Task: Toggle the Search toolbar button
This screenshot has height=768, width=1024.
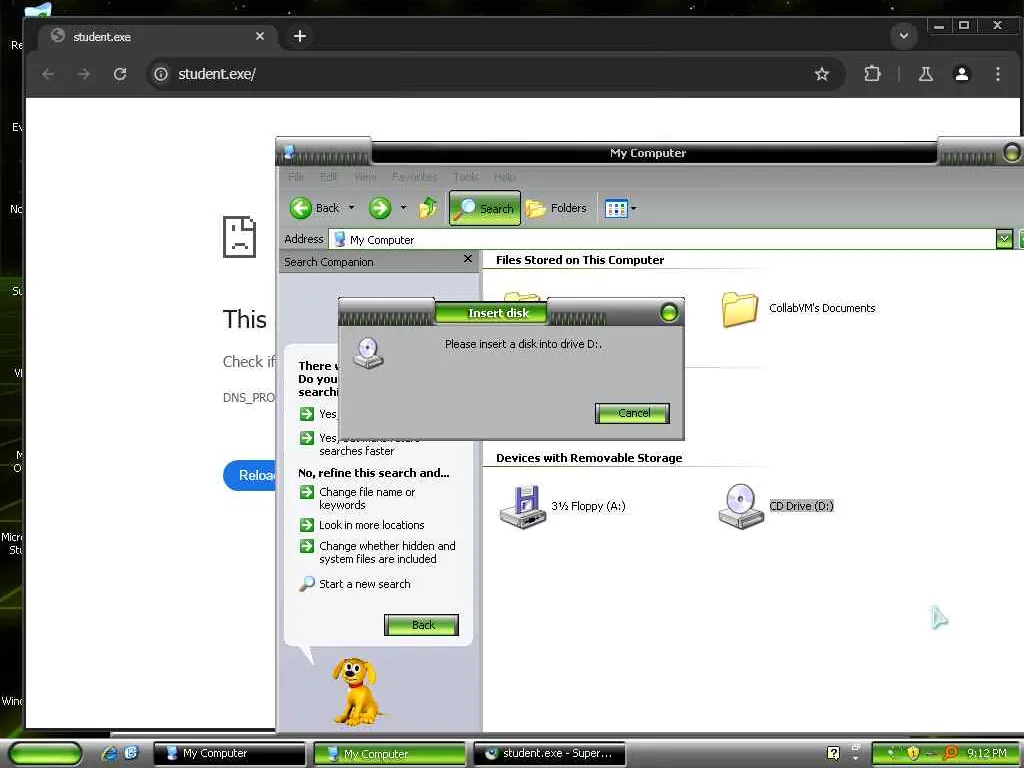Action: pos(485,208)
